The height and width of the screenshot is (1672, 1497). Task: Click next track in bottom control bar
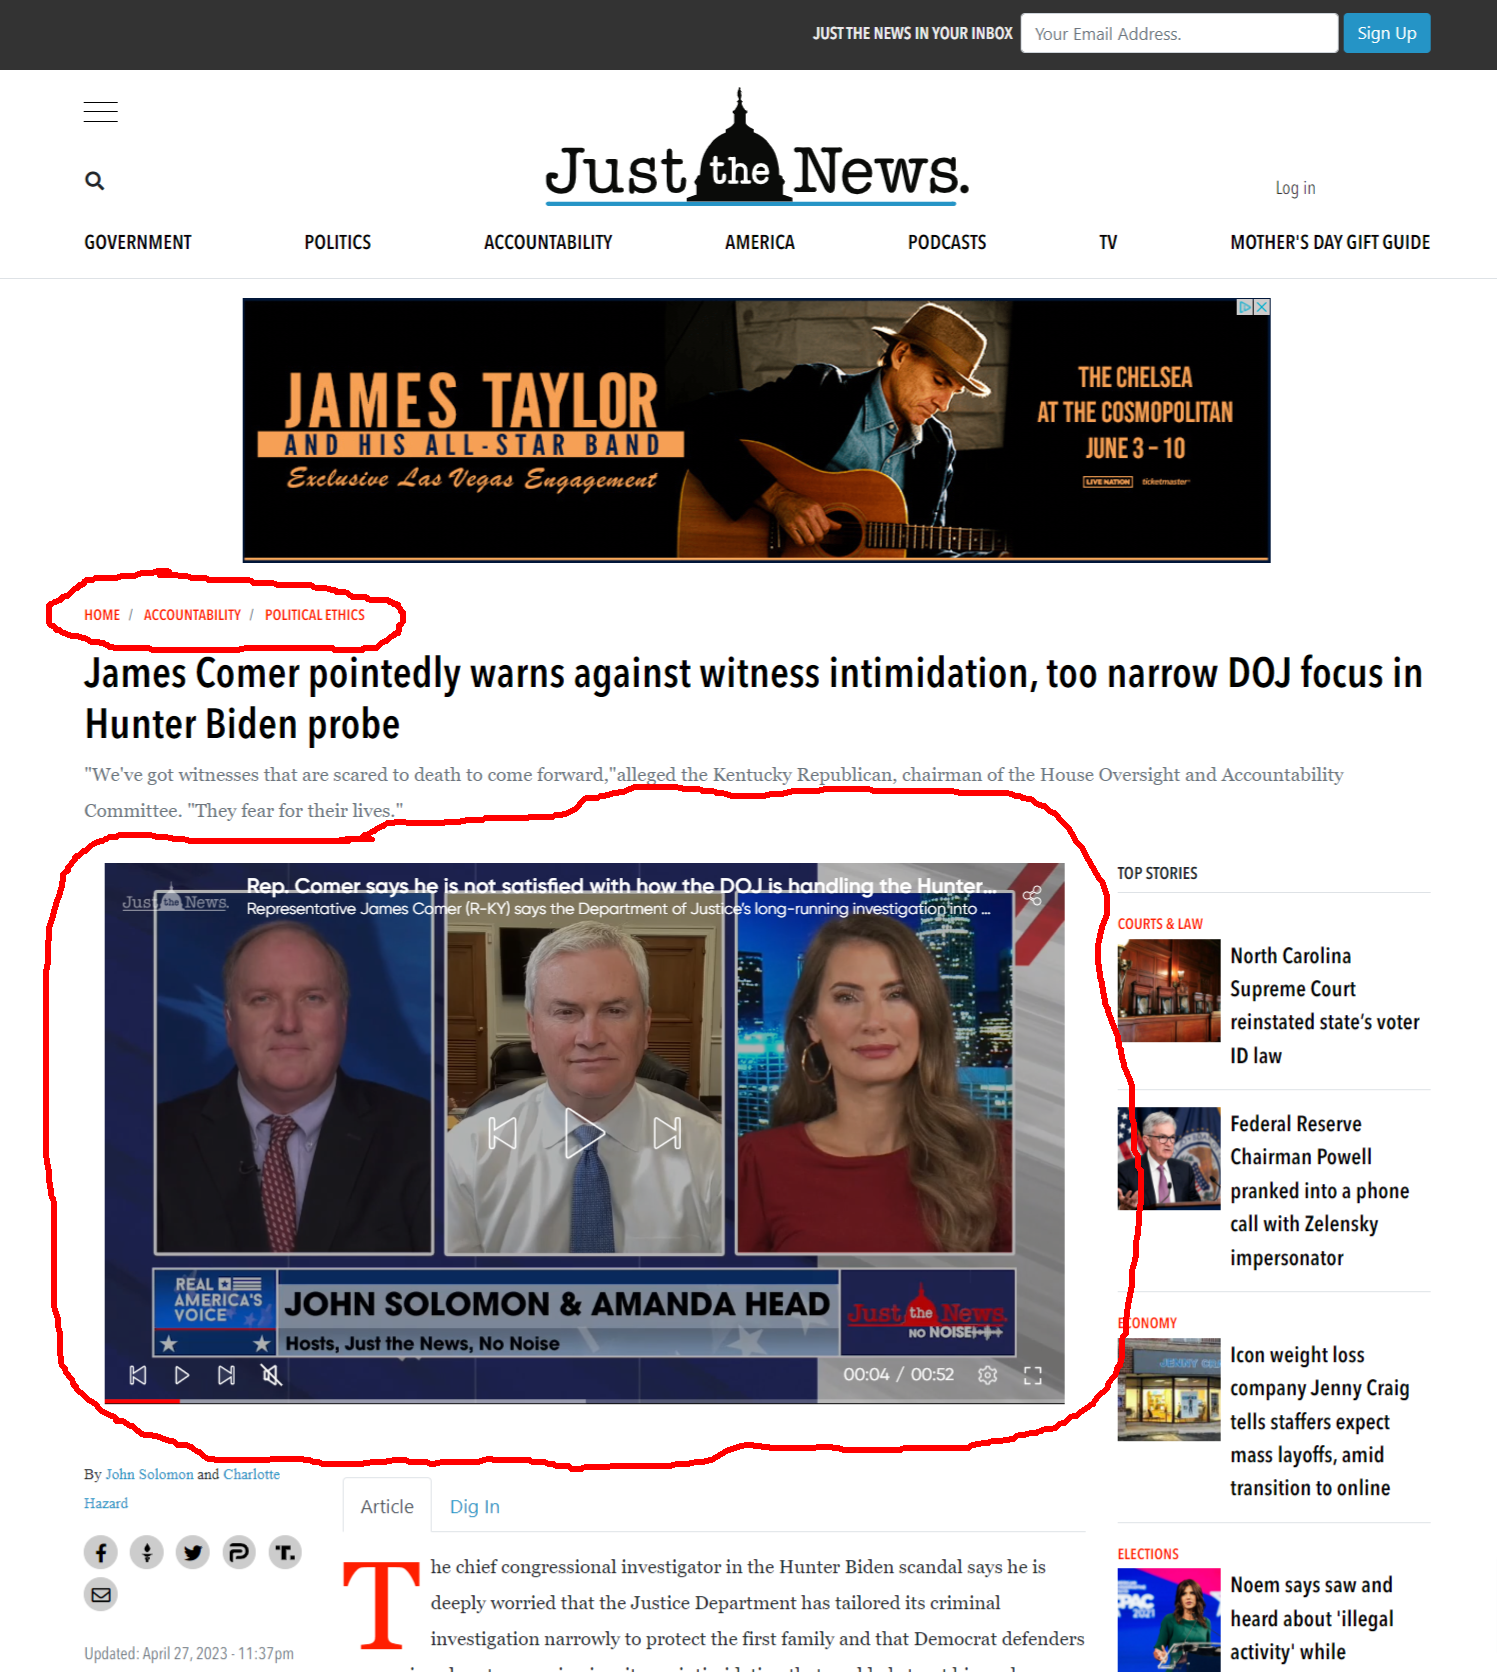click(x=227, y=1375)
